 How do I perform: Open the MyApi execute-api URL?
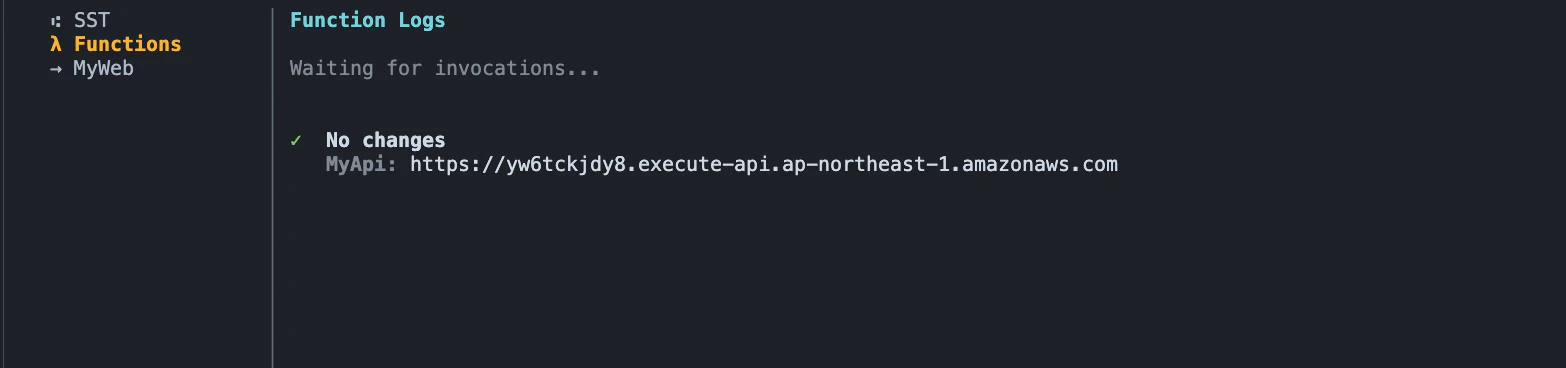[764, 164]
